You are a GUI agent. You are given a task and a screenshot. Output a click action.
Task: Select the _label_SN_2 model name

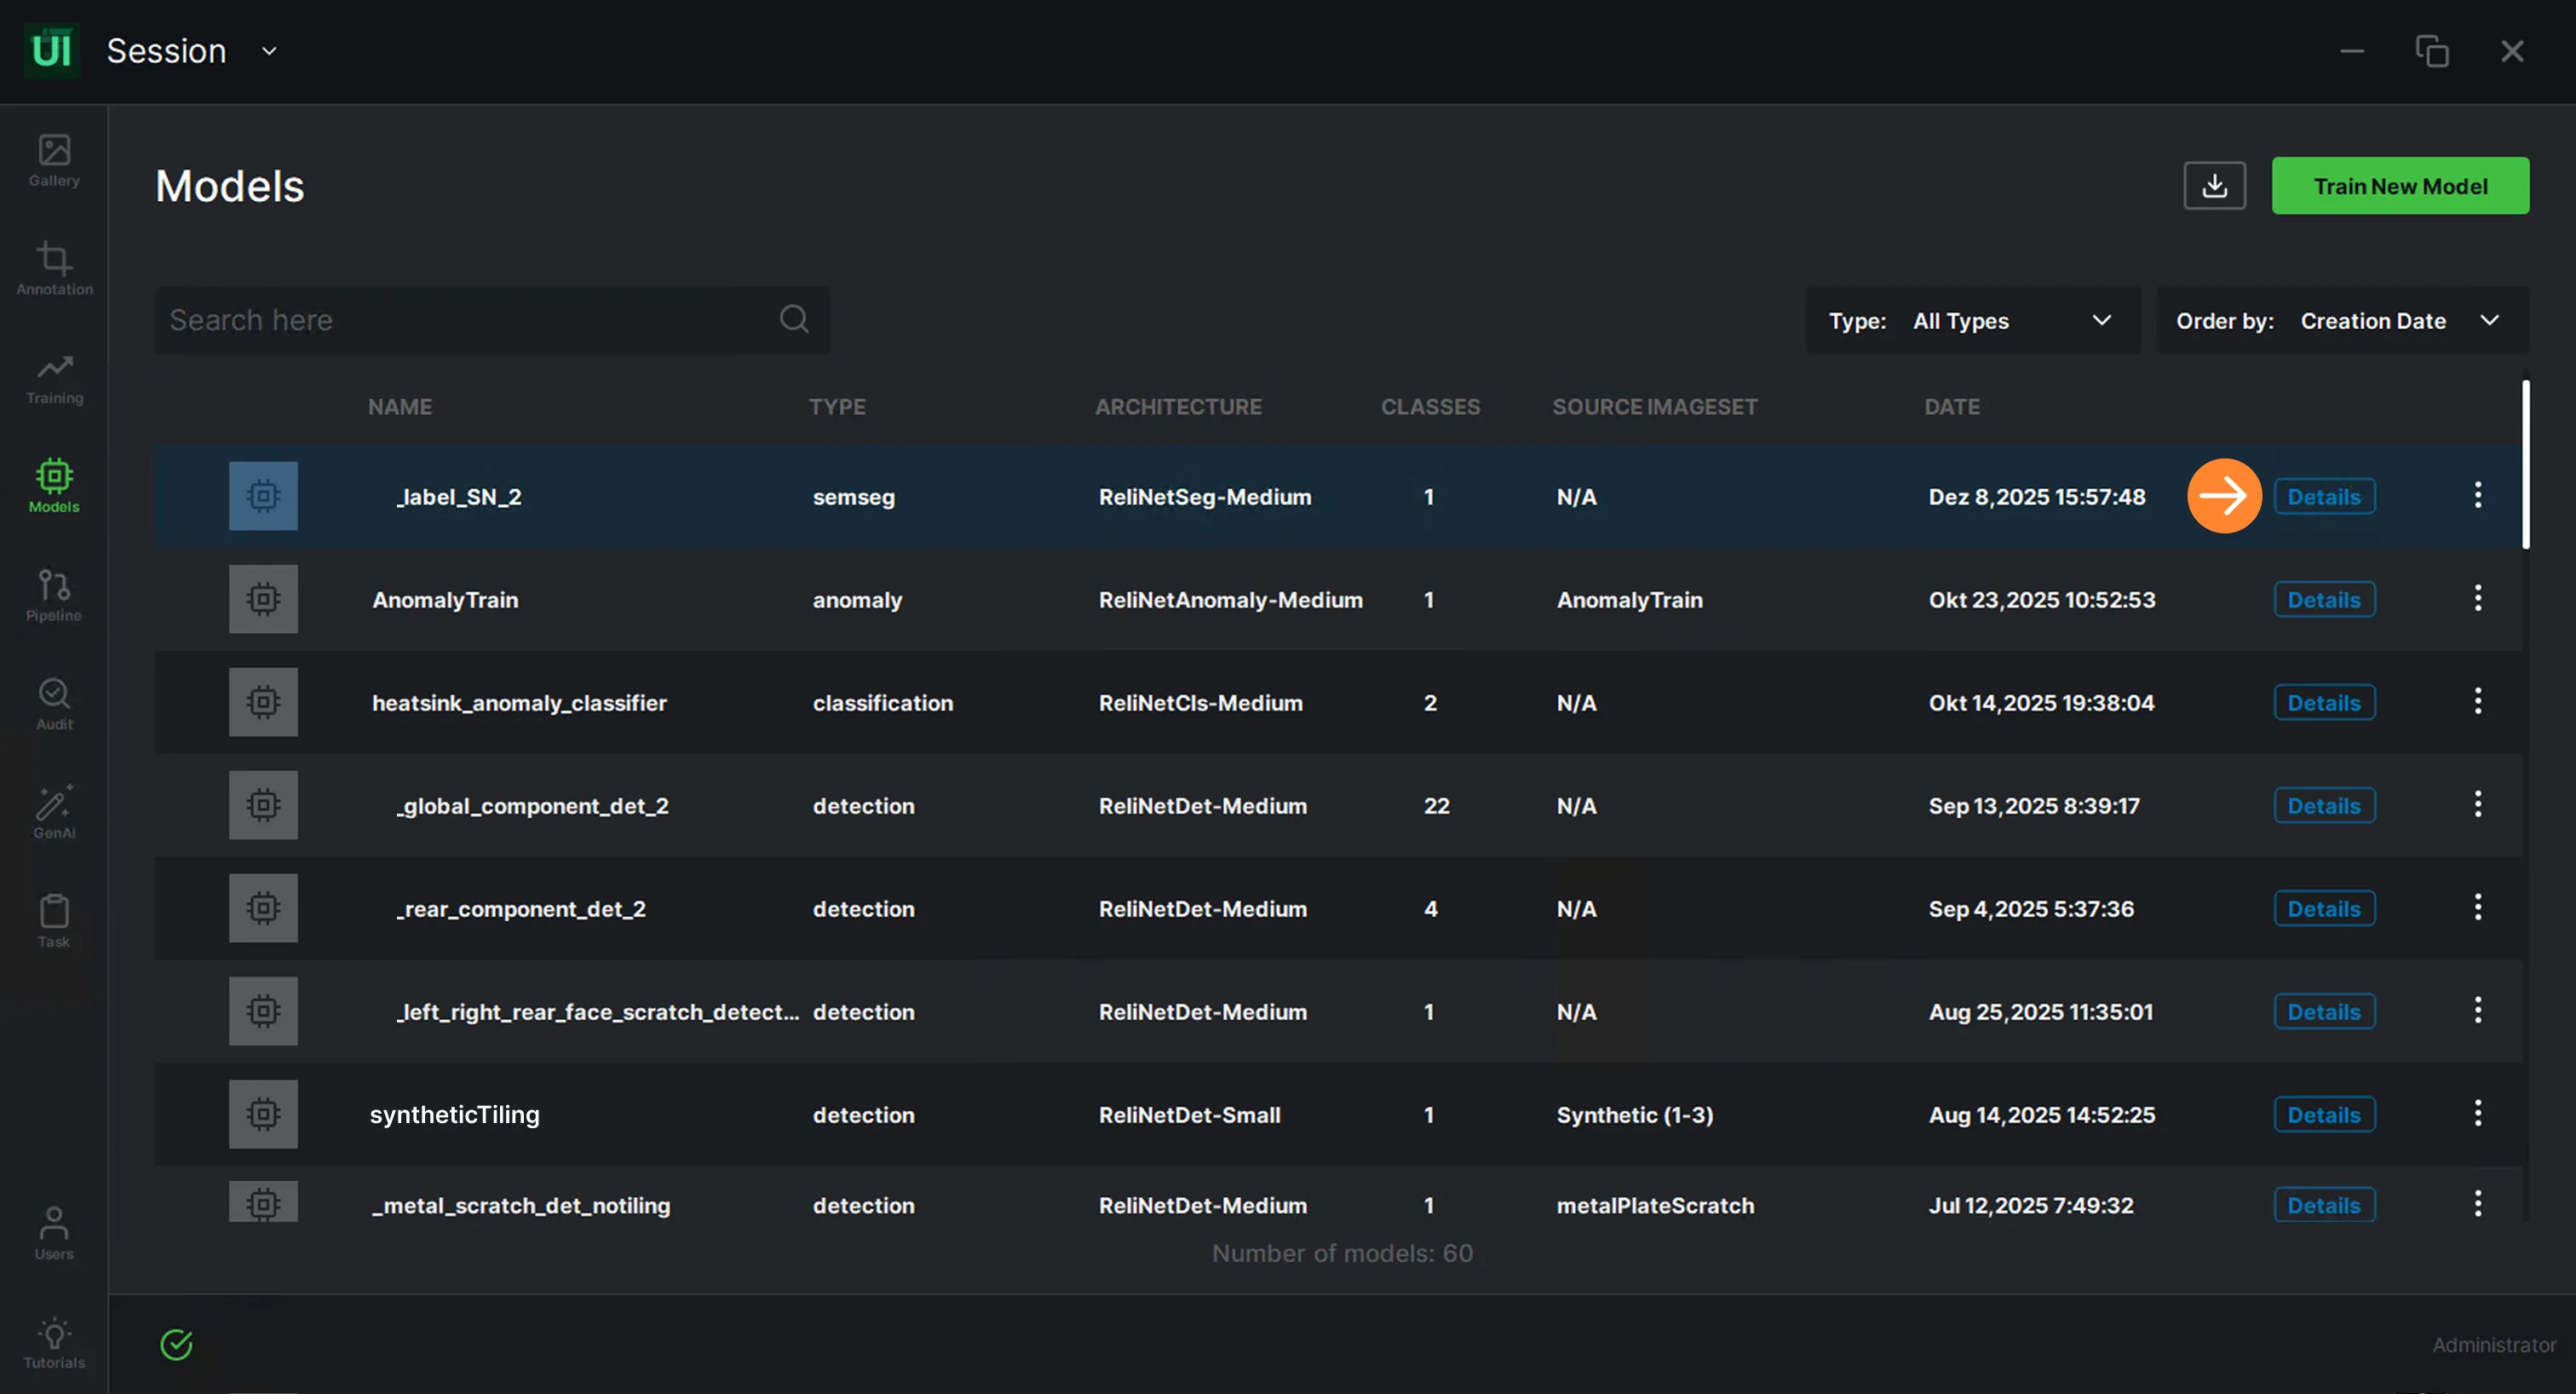(x=458, y=497)
